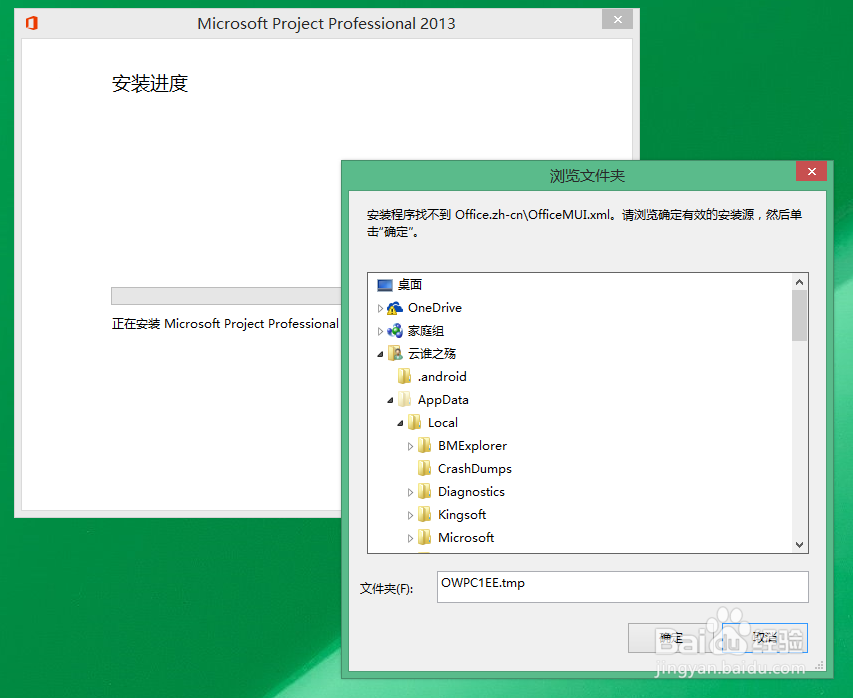Click the 安装进度 heading in installer window

150,83
